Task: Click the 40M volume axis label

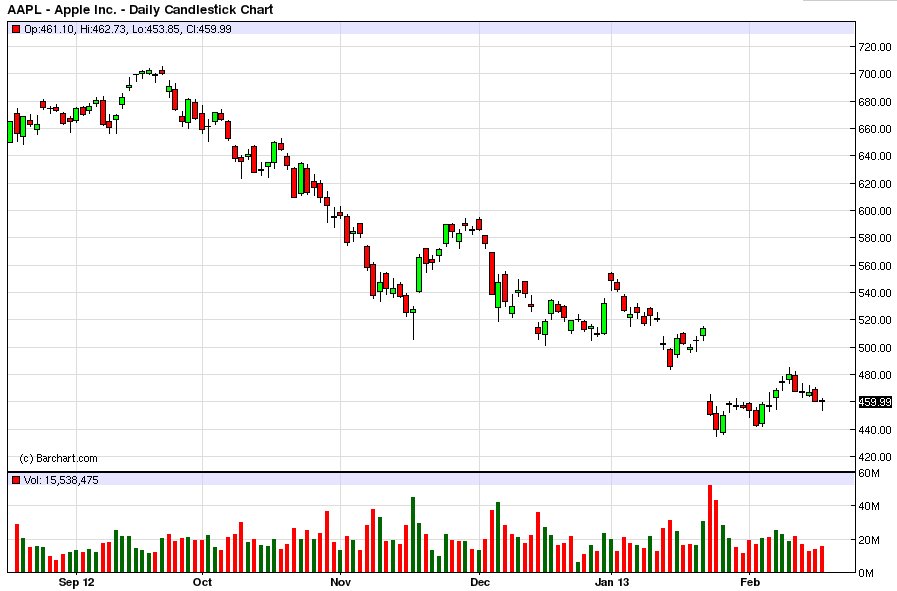Action: (869, 506)
